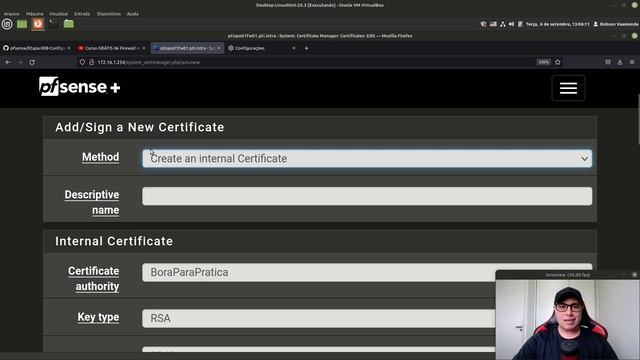
Task: Click the volume speaker tray icon
Action: click(x=511, y=24)
